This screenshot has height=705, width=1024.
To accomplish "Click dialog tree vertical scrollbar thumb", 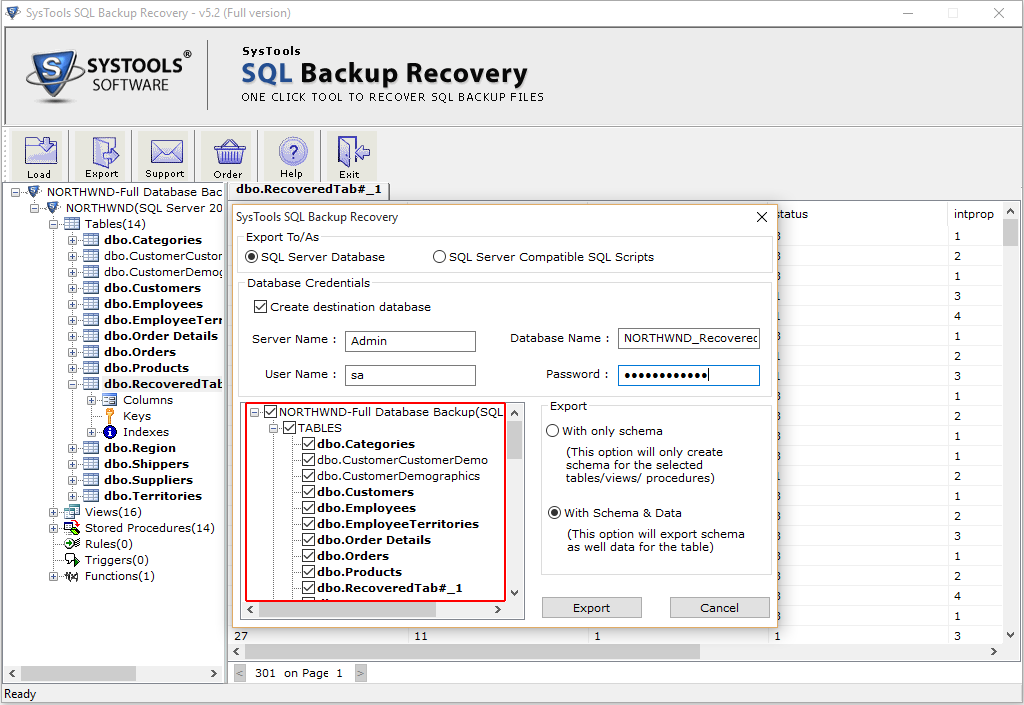I will tap(515, 440).
